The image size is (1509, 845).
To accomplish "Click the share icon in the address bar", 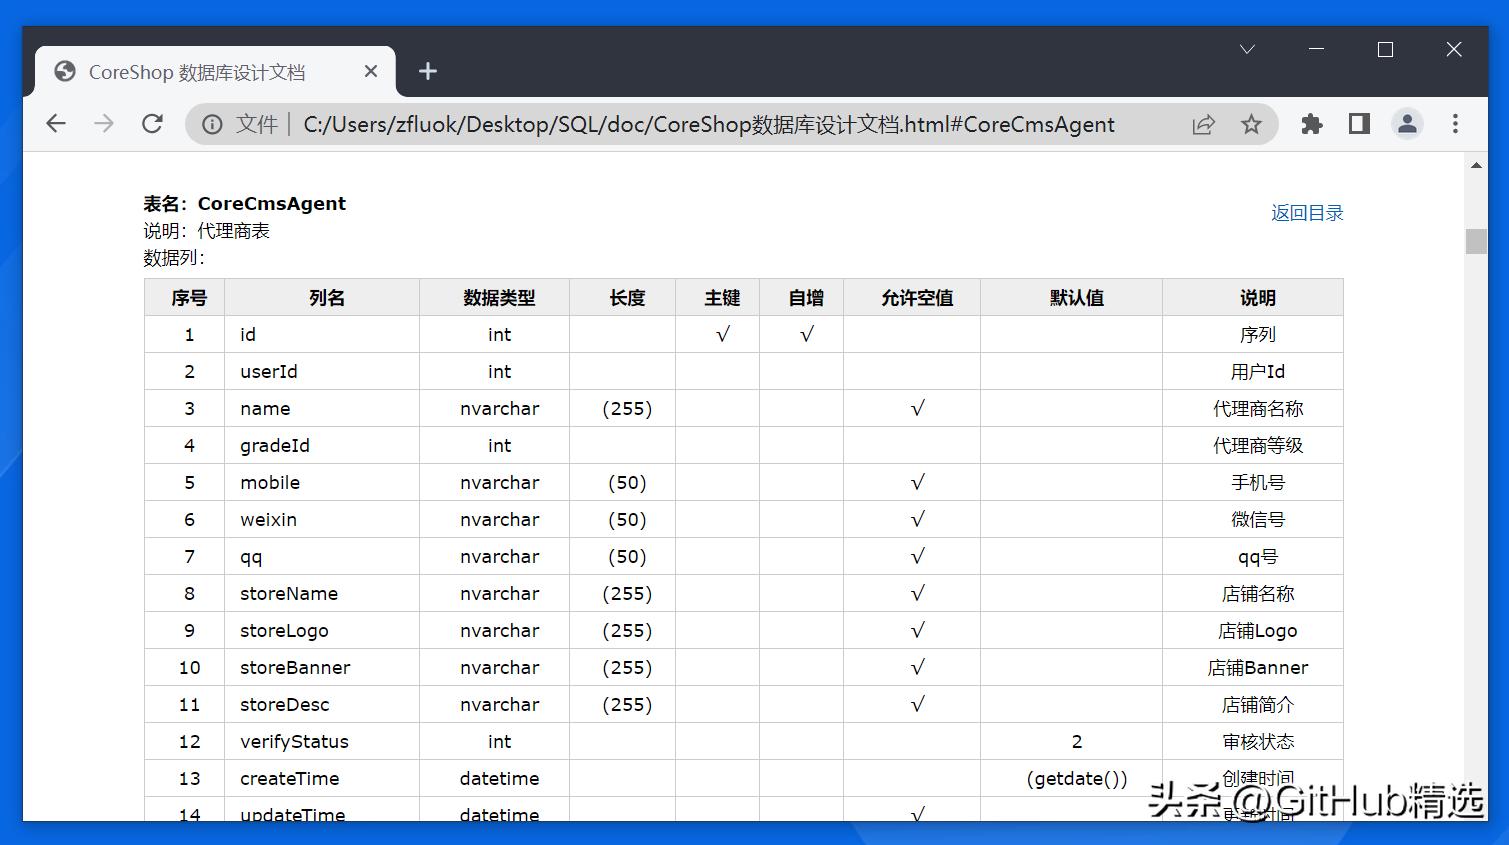I will (1203, 124).
